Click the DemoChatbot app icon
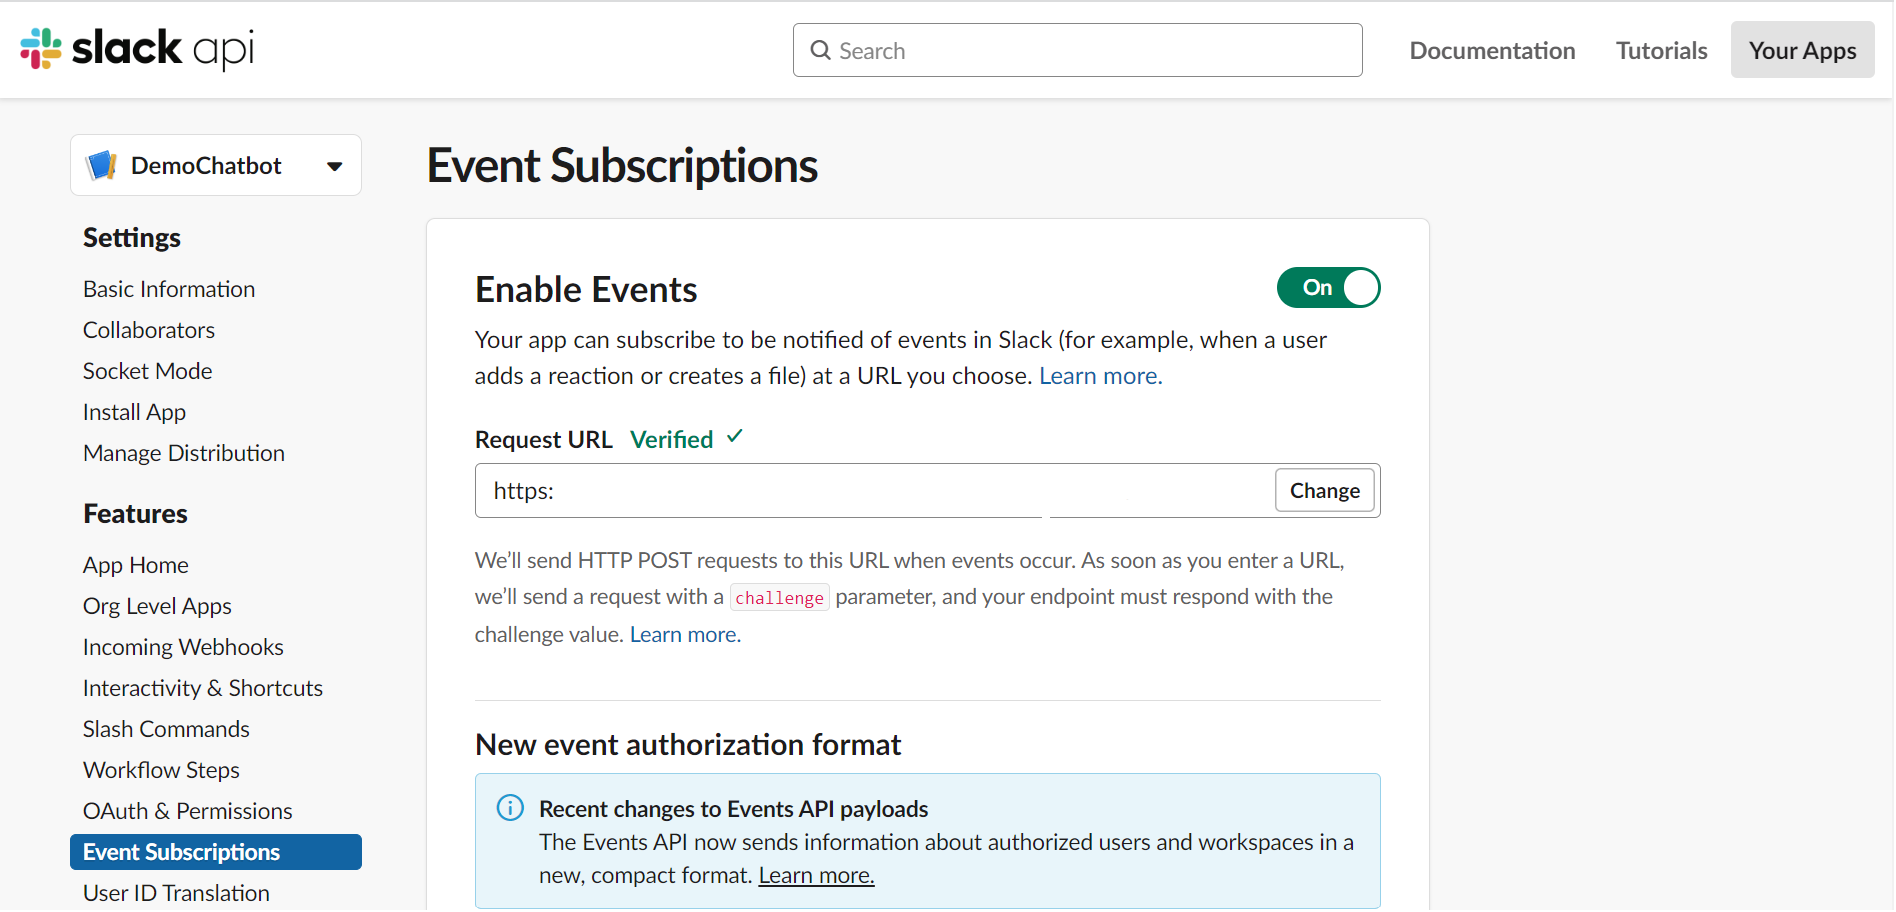Image resolution: width=1896 pixels, height=912 pixels. pyautogui.click(x=102, y=165)
